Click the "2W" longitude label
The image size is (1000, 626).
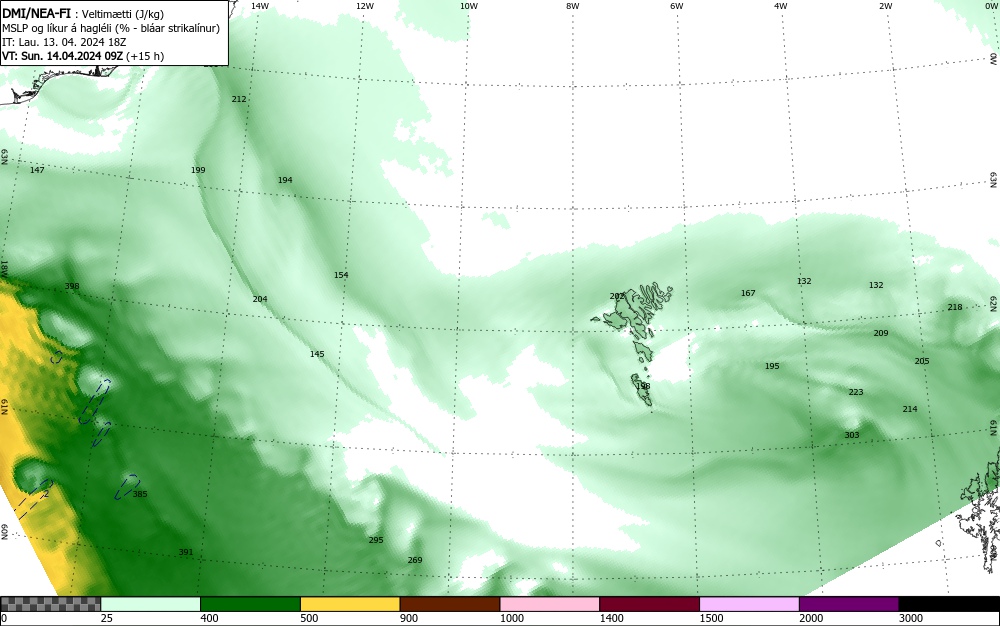(885, 6)
